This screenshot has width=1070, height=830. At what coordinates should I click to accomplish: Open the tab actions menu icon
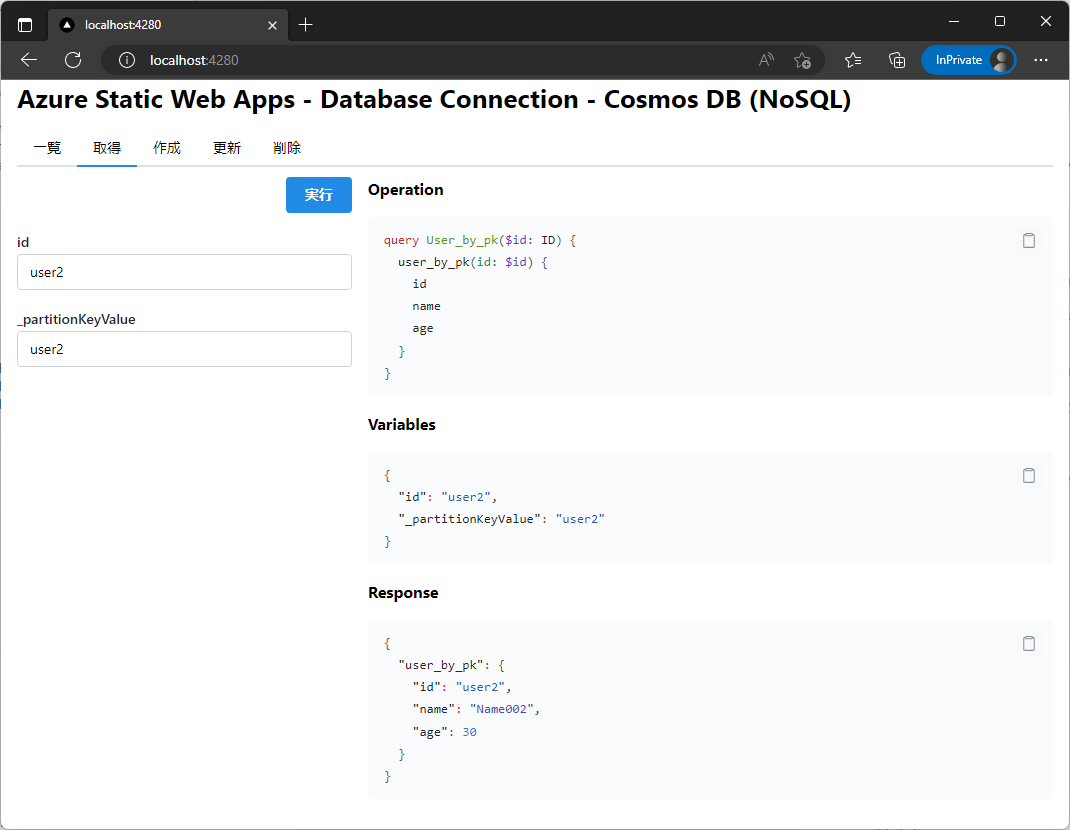click(x=25, y=25)
